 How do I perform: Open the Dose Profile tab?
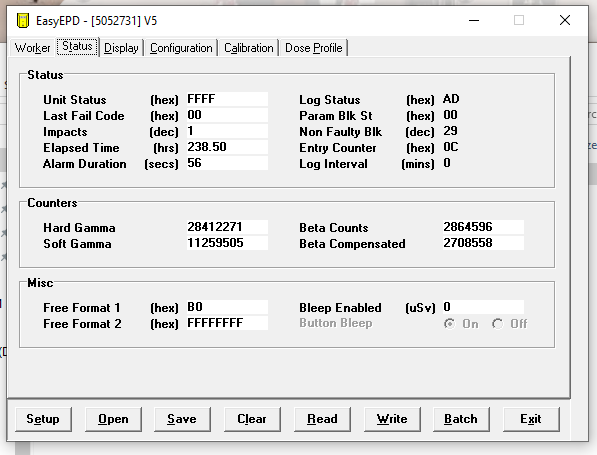pos(314,48)
